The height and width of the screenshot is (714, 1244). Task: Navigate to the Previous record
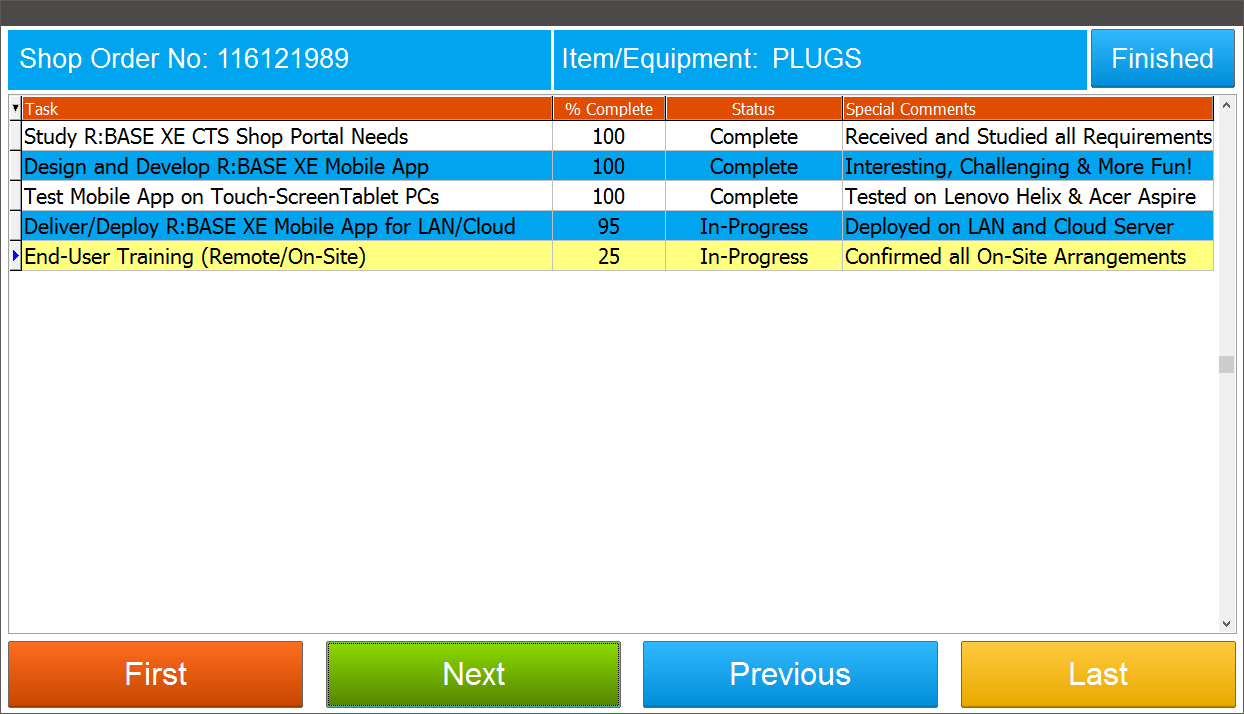(790, 674)
